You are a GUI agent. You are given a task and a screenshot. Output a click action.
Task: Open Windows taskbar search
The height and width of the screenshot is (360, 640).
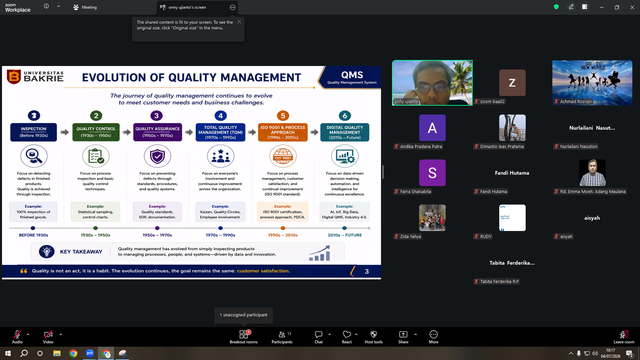[x=24, y=353]
